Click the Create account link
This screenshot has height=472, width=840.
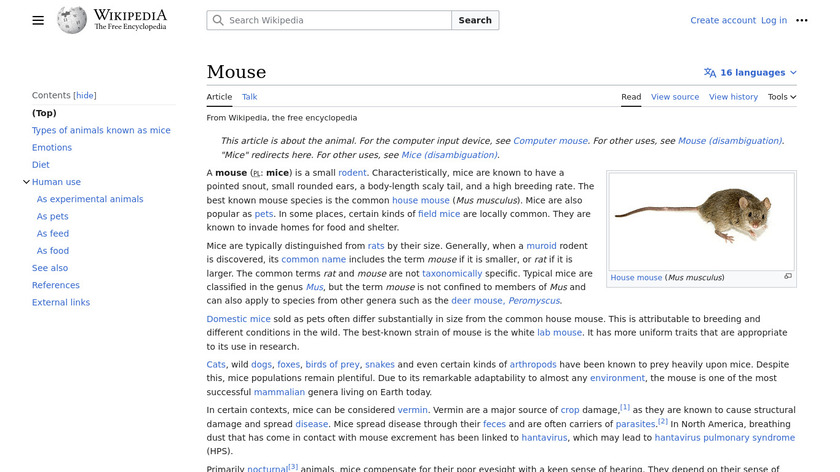[723, 20]
